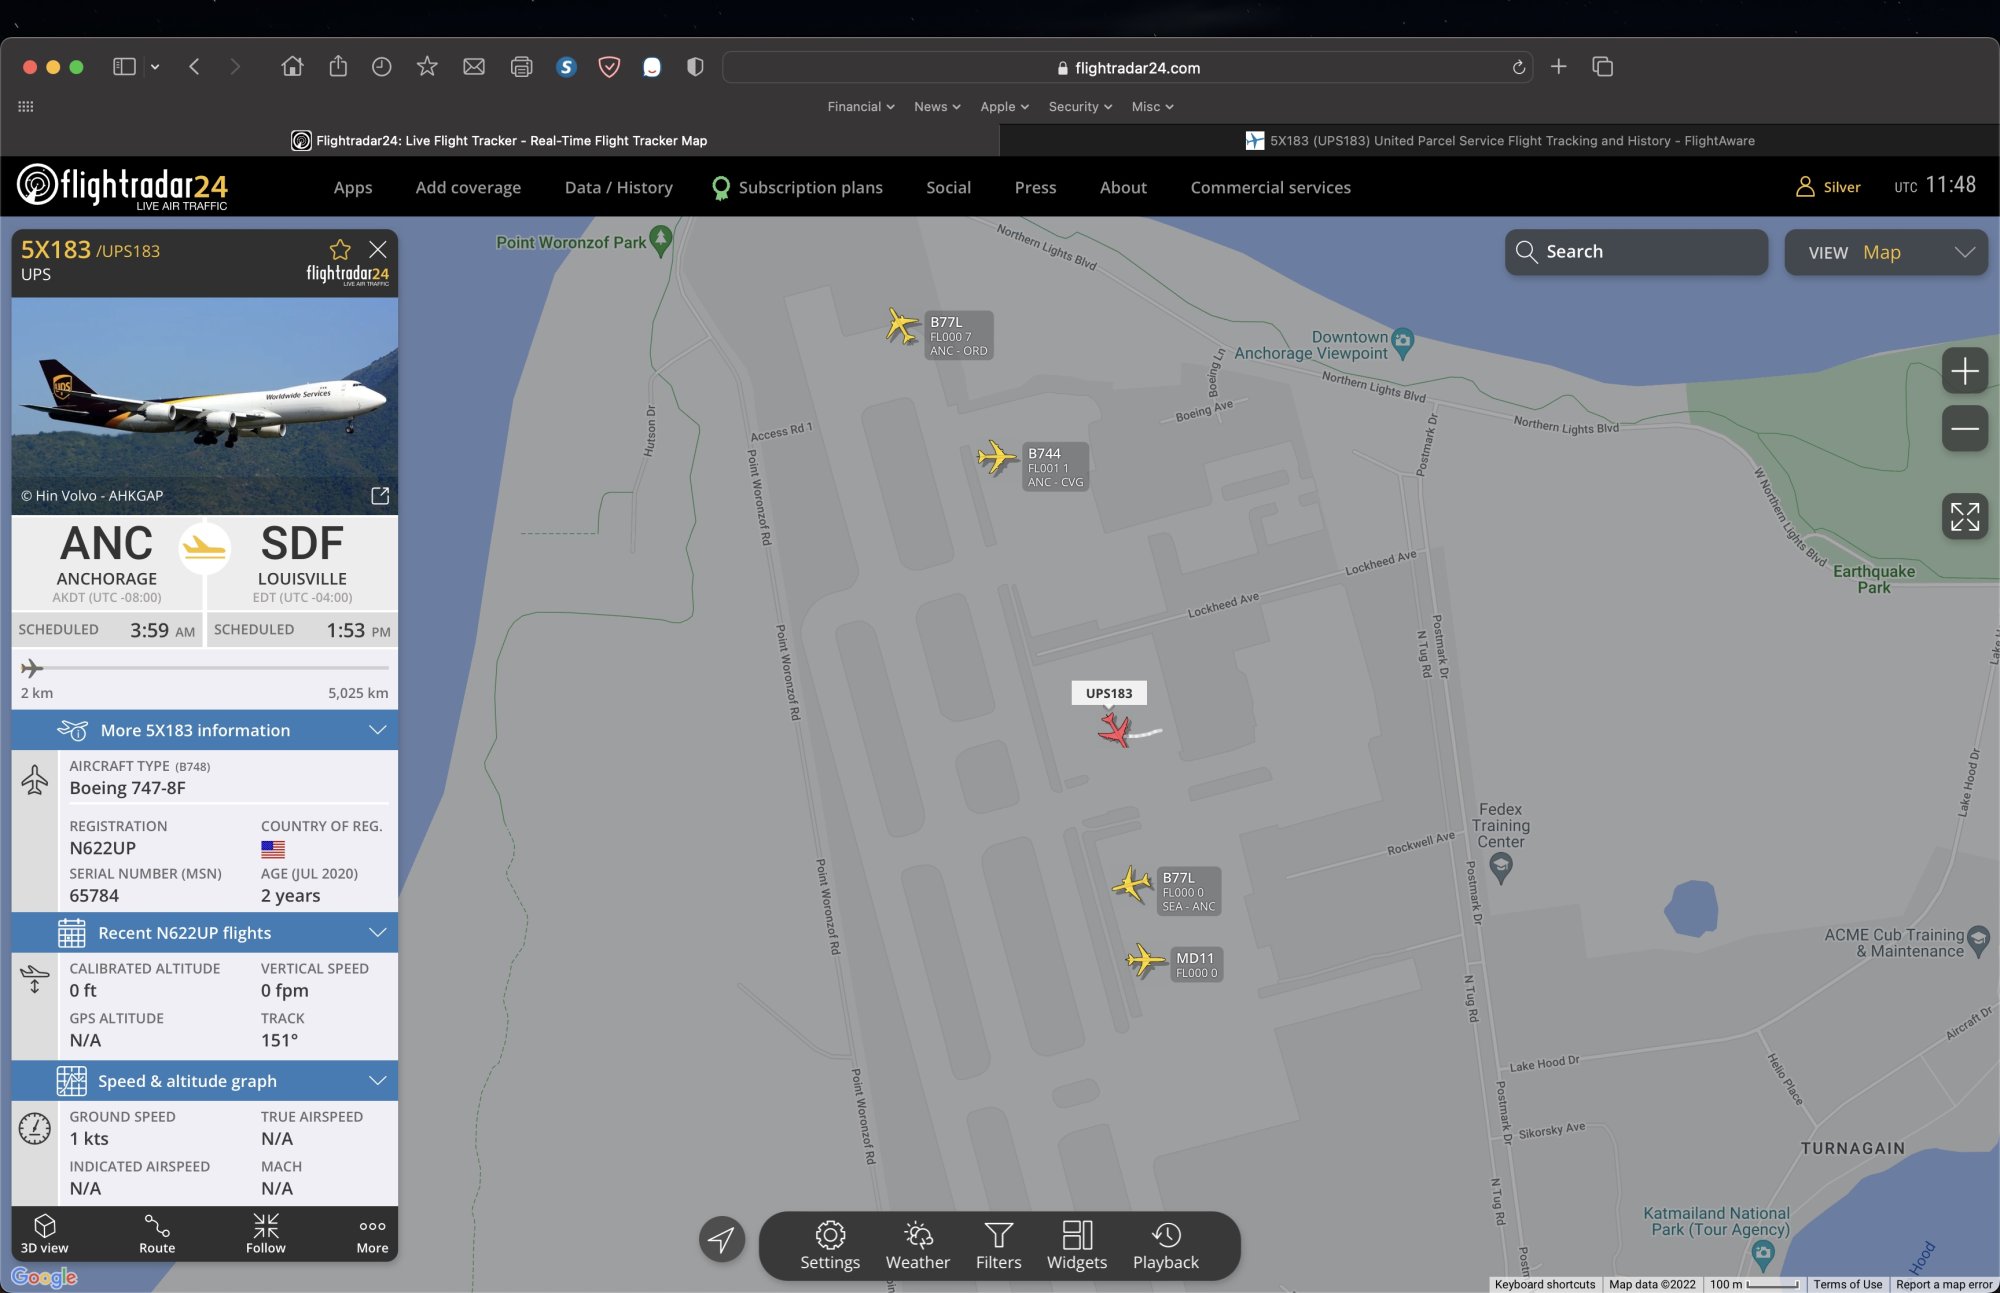Open the Filters funnel tool

tap(998, 1245)
